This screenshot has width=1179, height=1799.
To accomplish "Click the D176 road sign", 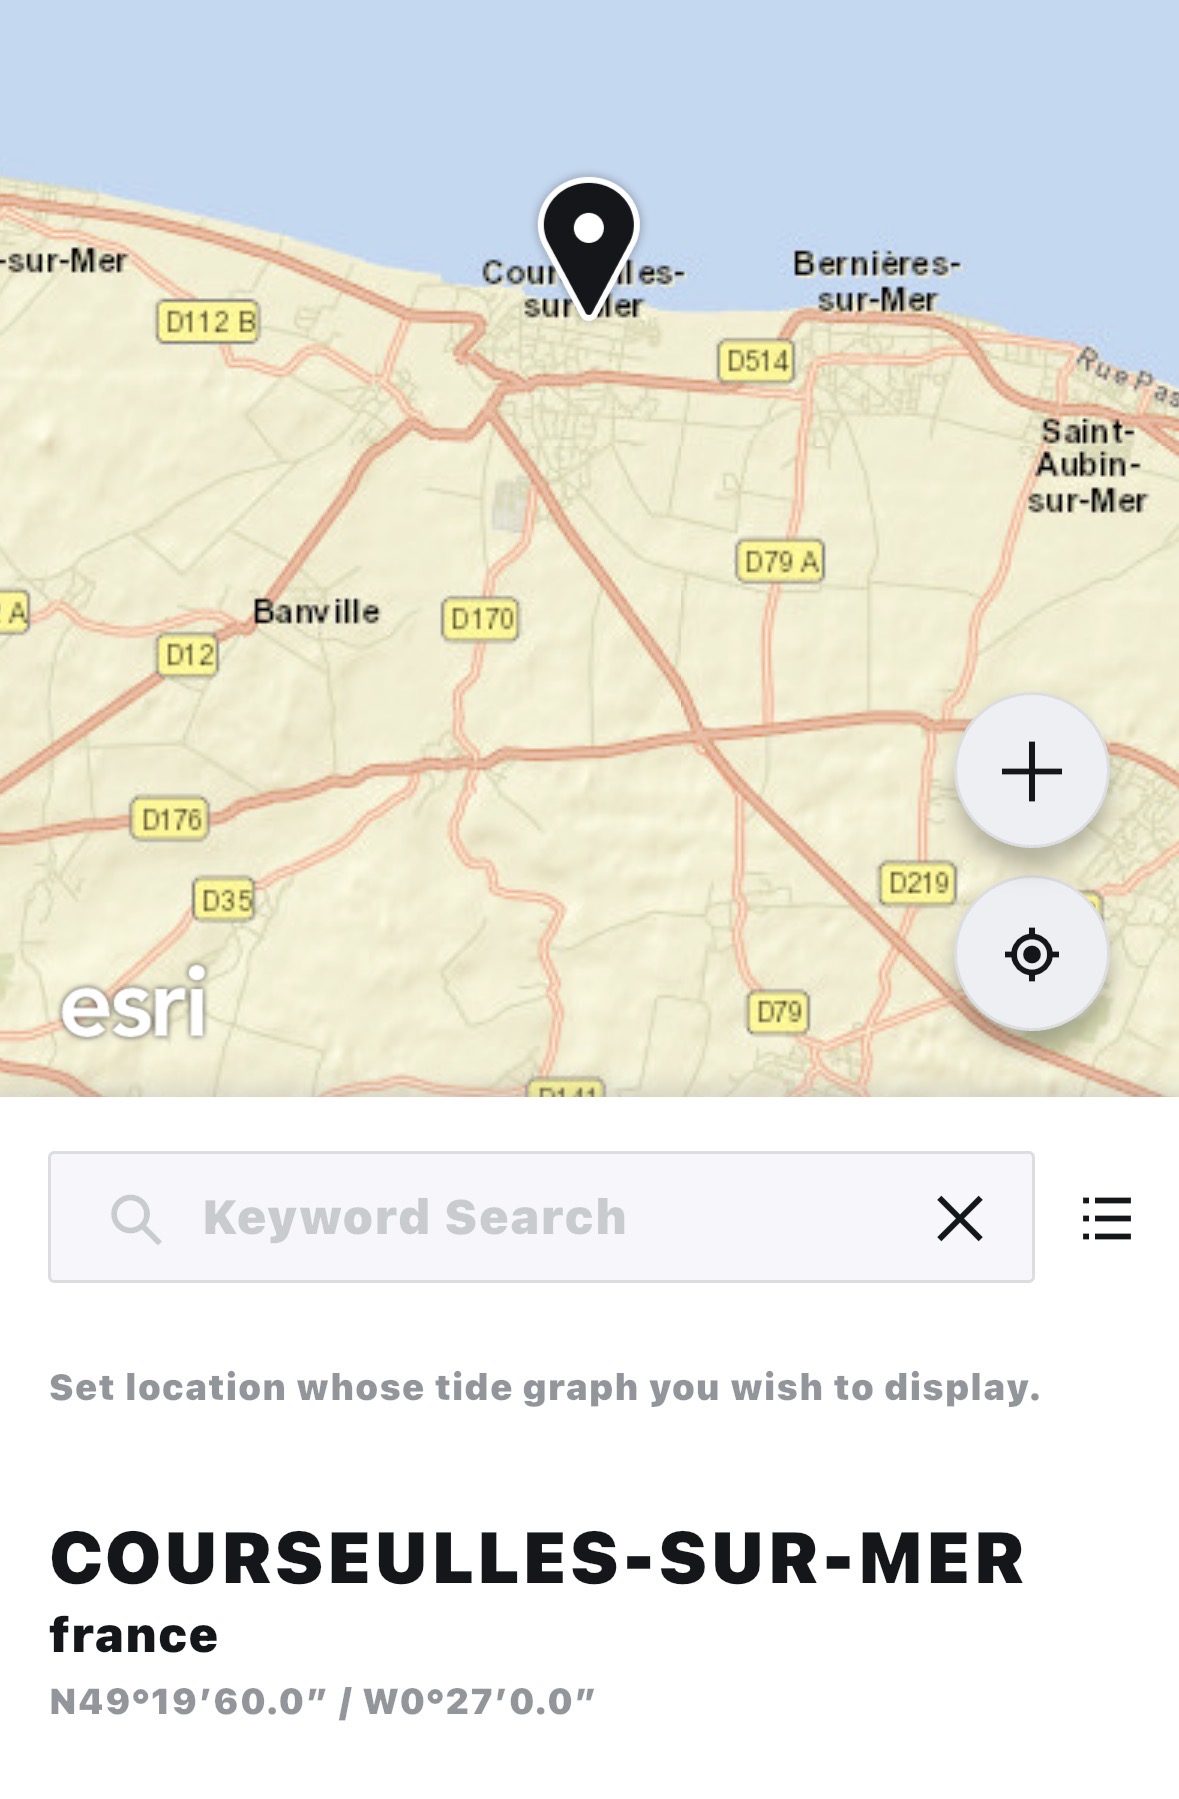I will pyautogui.click(x=171, y=820).
